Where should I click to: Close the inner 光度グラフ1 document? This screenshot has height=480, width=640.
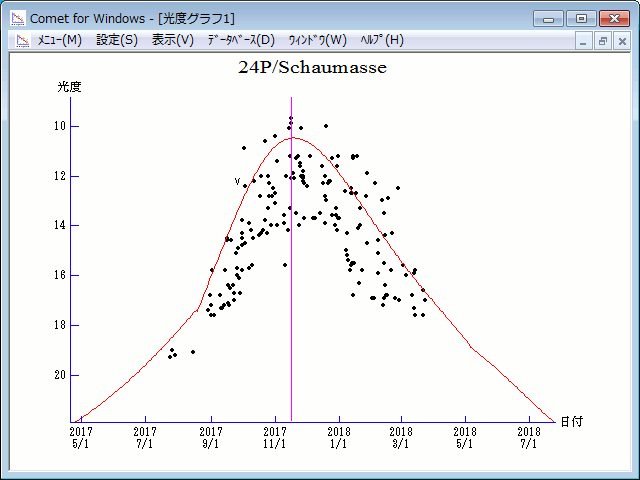point(621,41)
